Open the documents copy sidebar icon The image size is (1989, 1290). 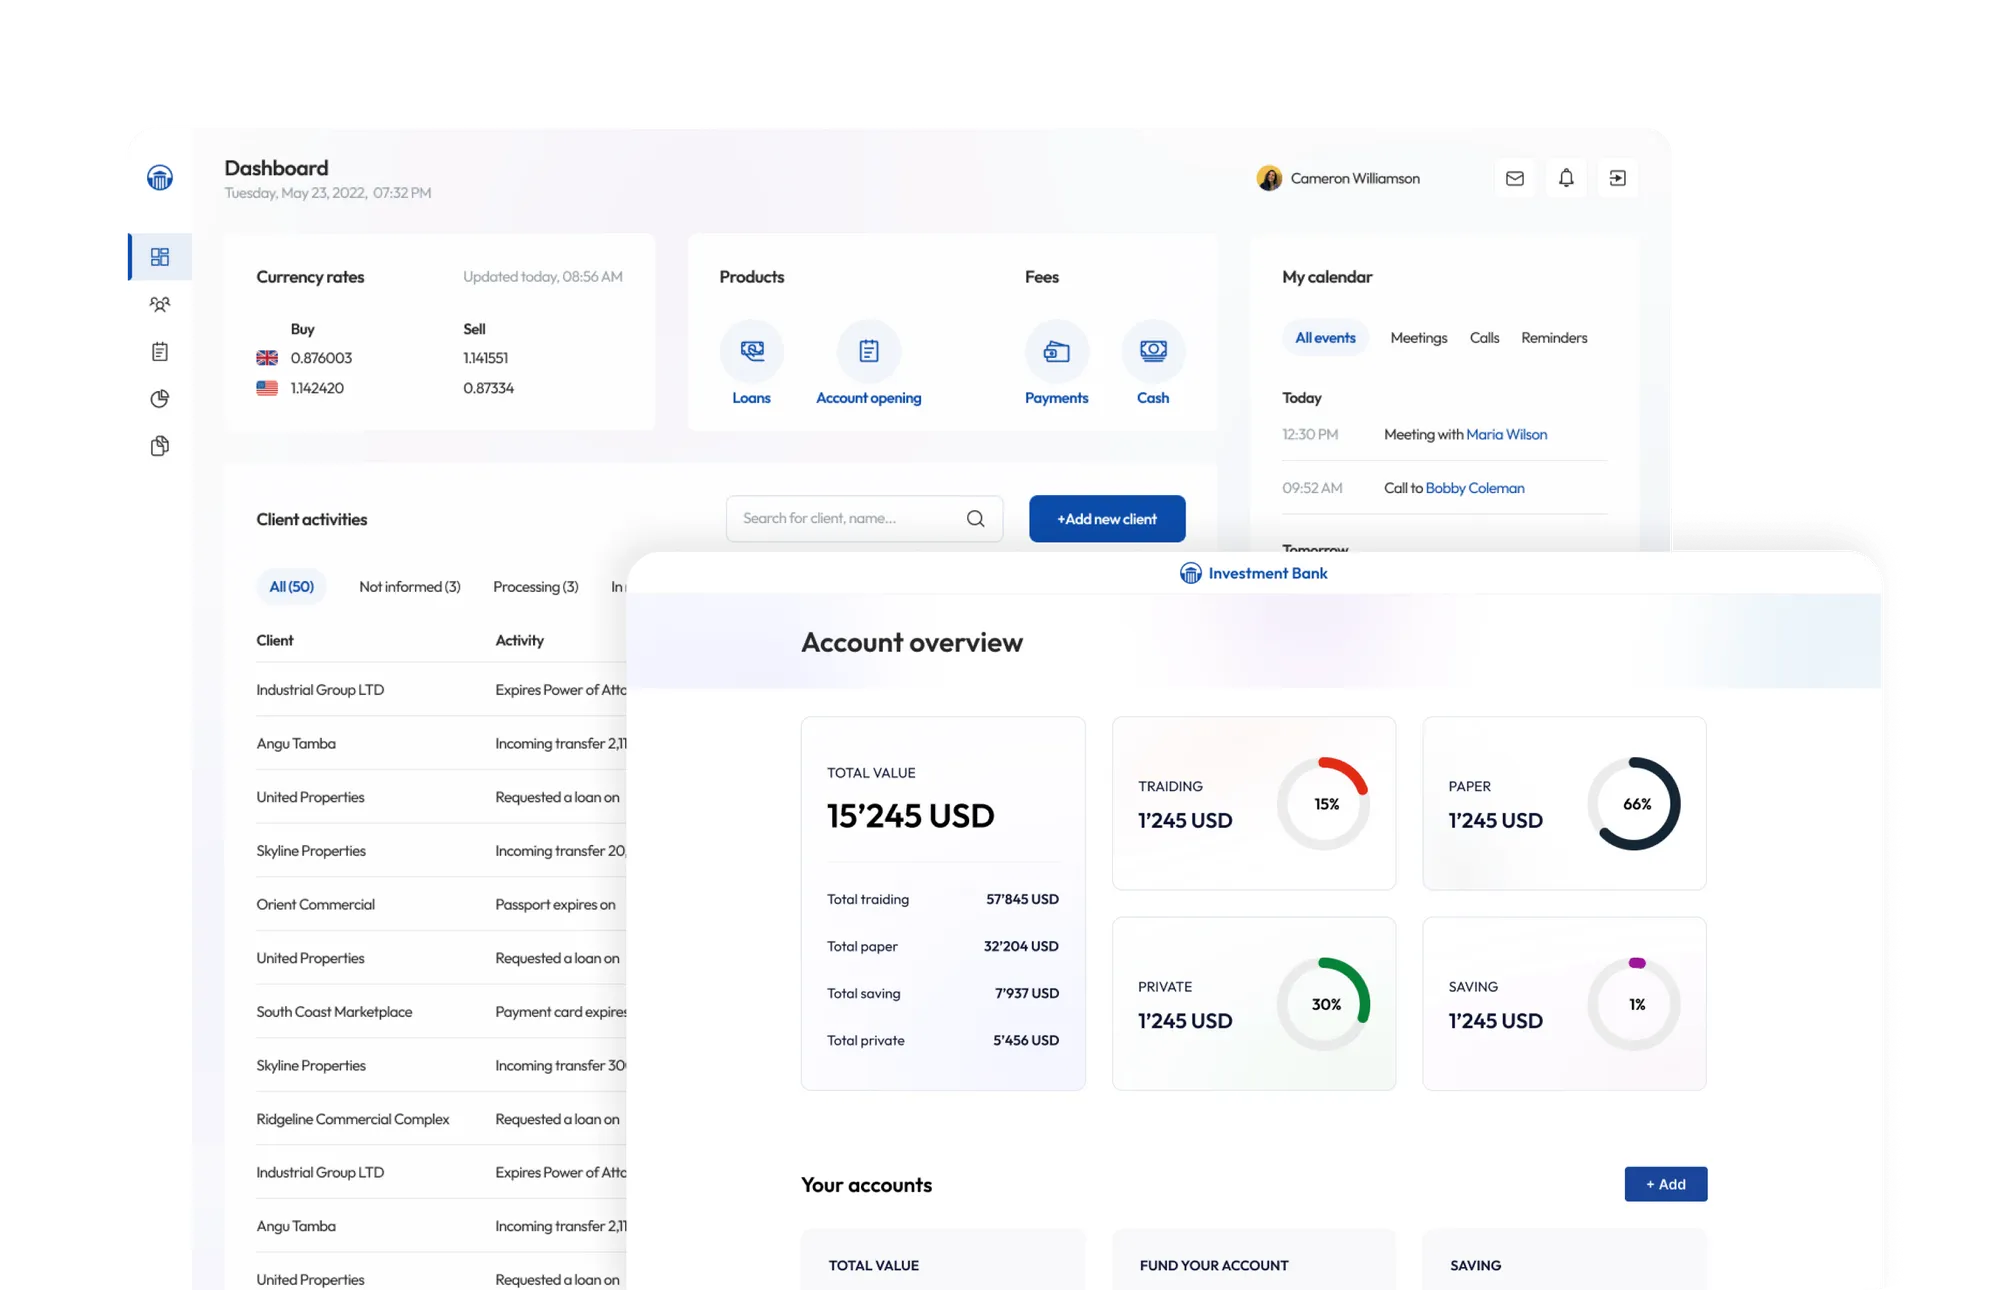pyautogui.click(x=160, y=446)
